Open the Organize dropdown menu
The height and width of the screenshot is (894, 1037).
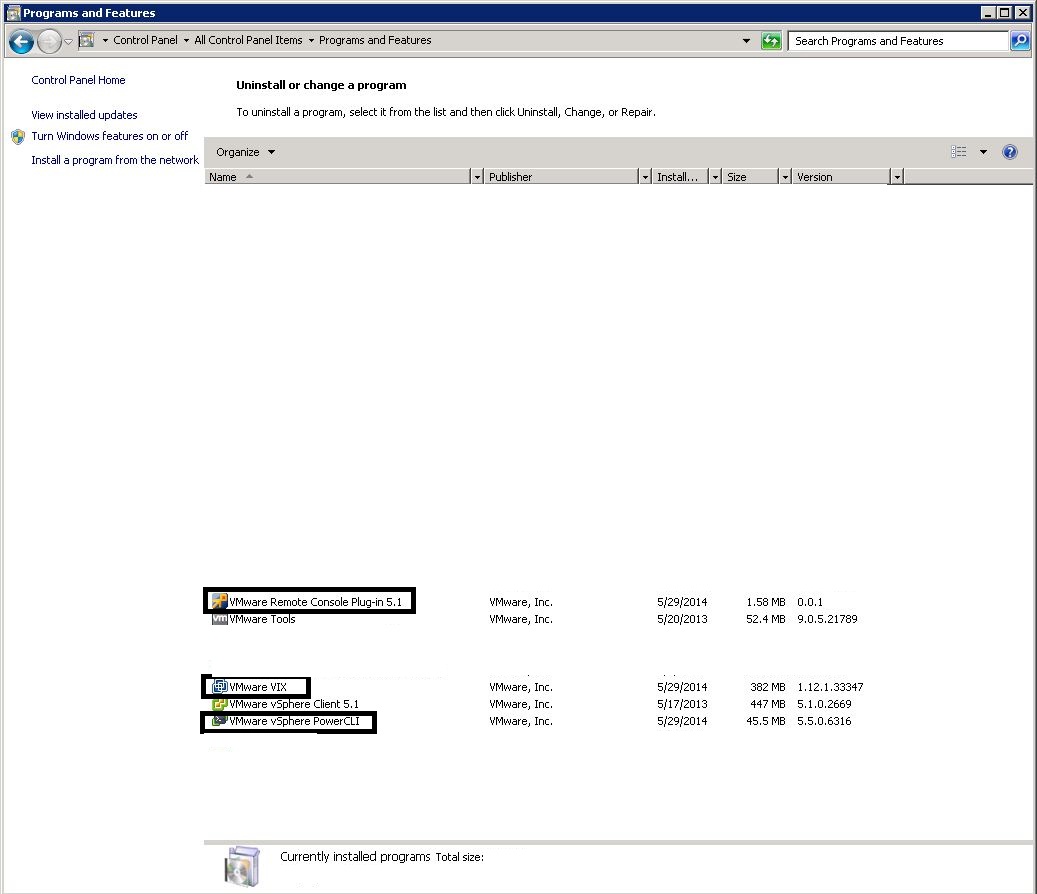coord(245,152)
